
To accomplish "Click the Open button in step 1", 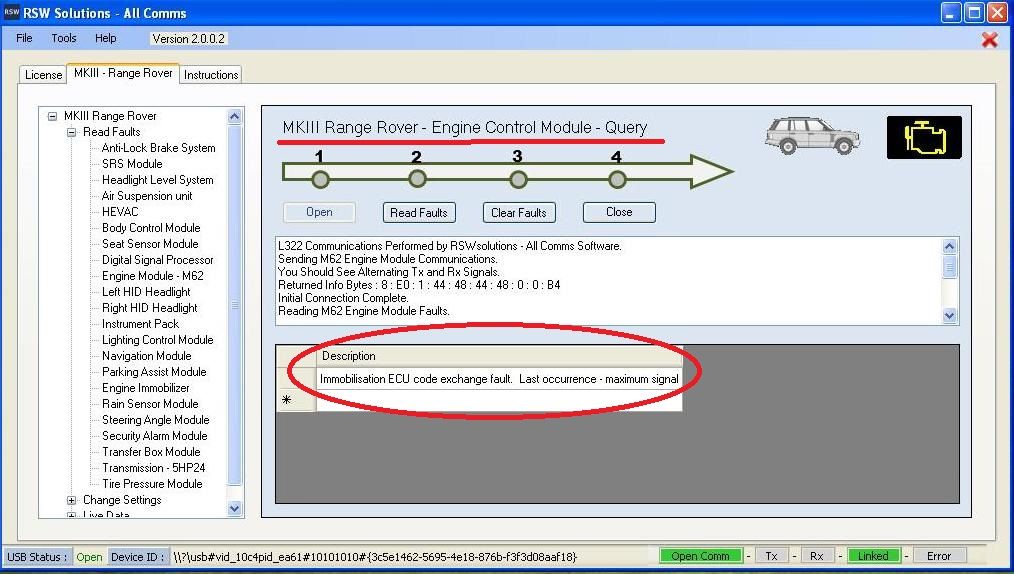I will point(319,212).
